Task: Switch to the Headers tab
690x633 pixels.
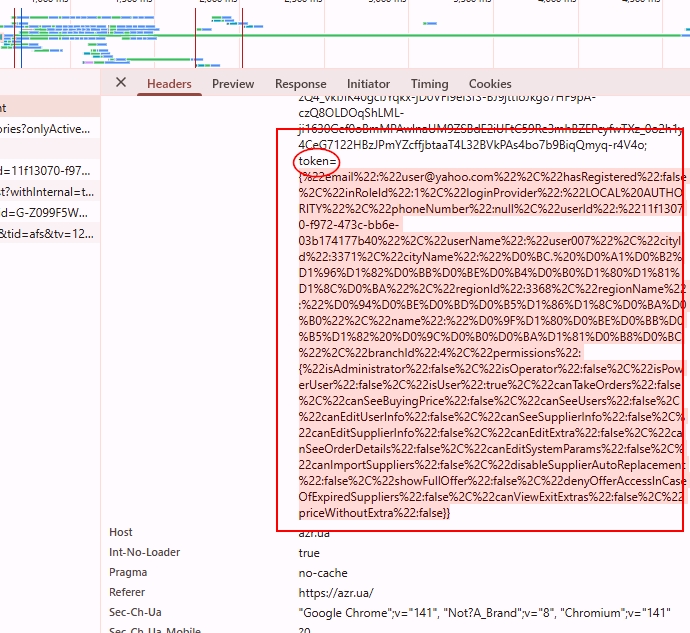Action: 169,84
